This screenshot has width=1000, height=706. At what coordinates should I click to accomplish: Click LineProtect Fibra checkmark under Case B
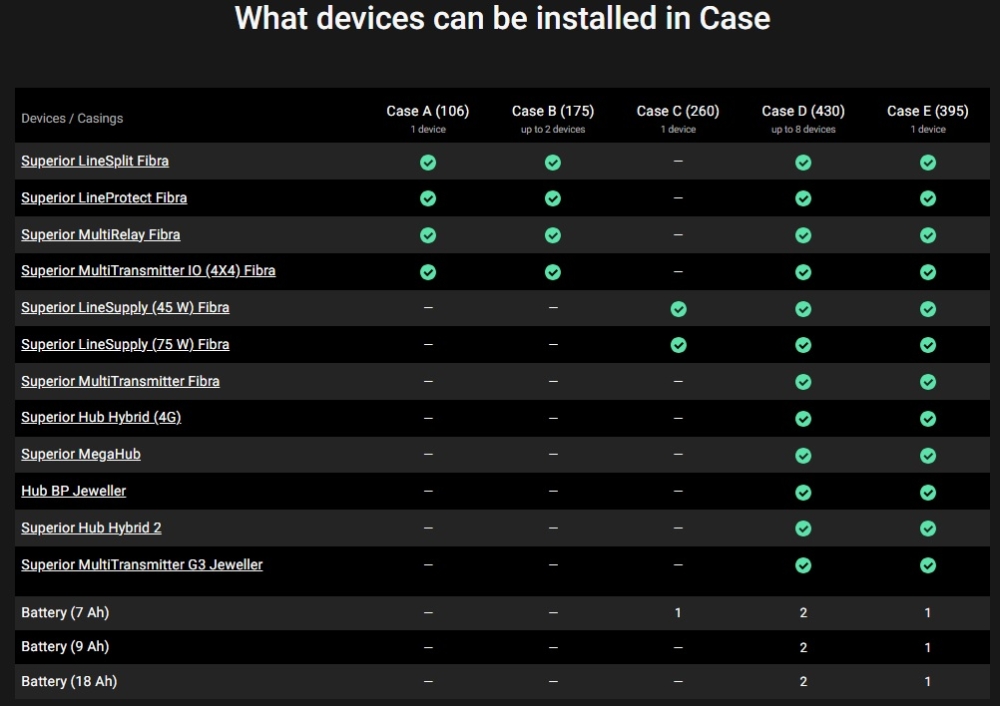553,198
